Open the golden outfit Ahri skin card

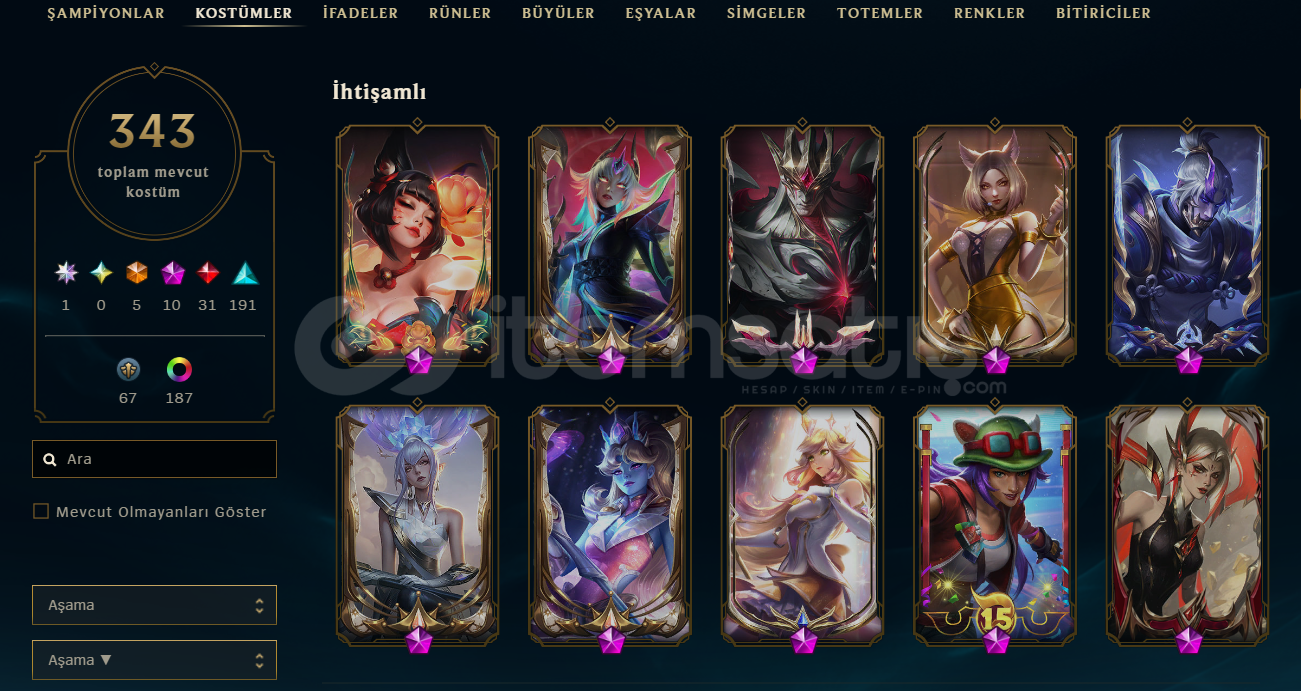pyautogui.click(x=995, y=244)
